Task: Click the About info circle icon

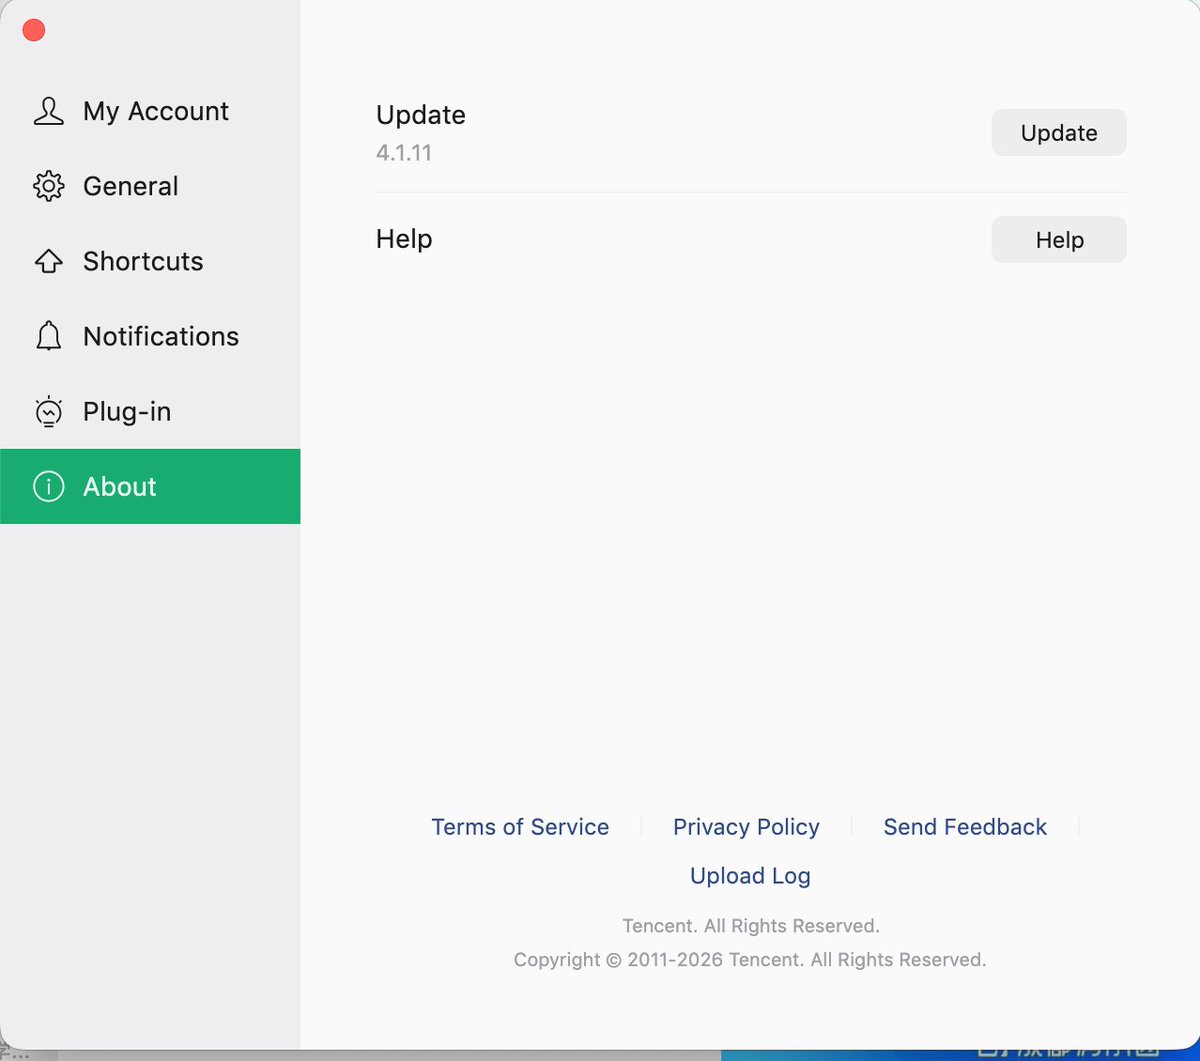Action: pos(48,486)
